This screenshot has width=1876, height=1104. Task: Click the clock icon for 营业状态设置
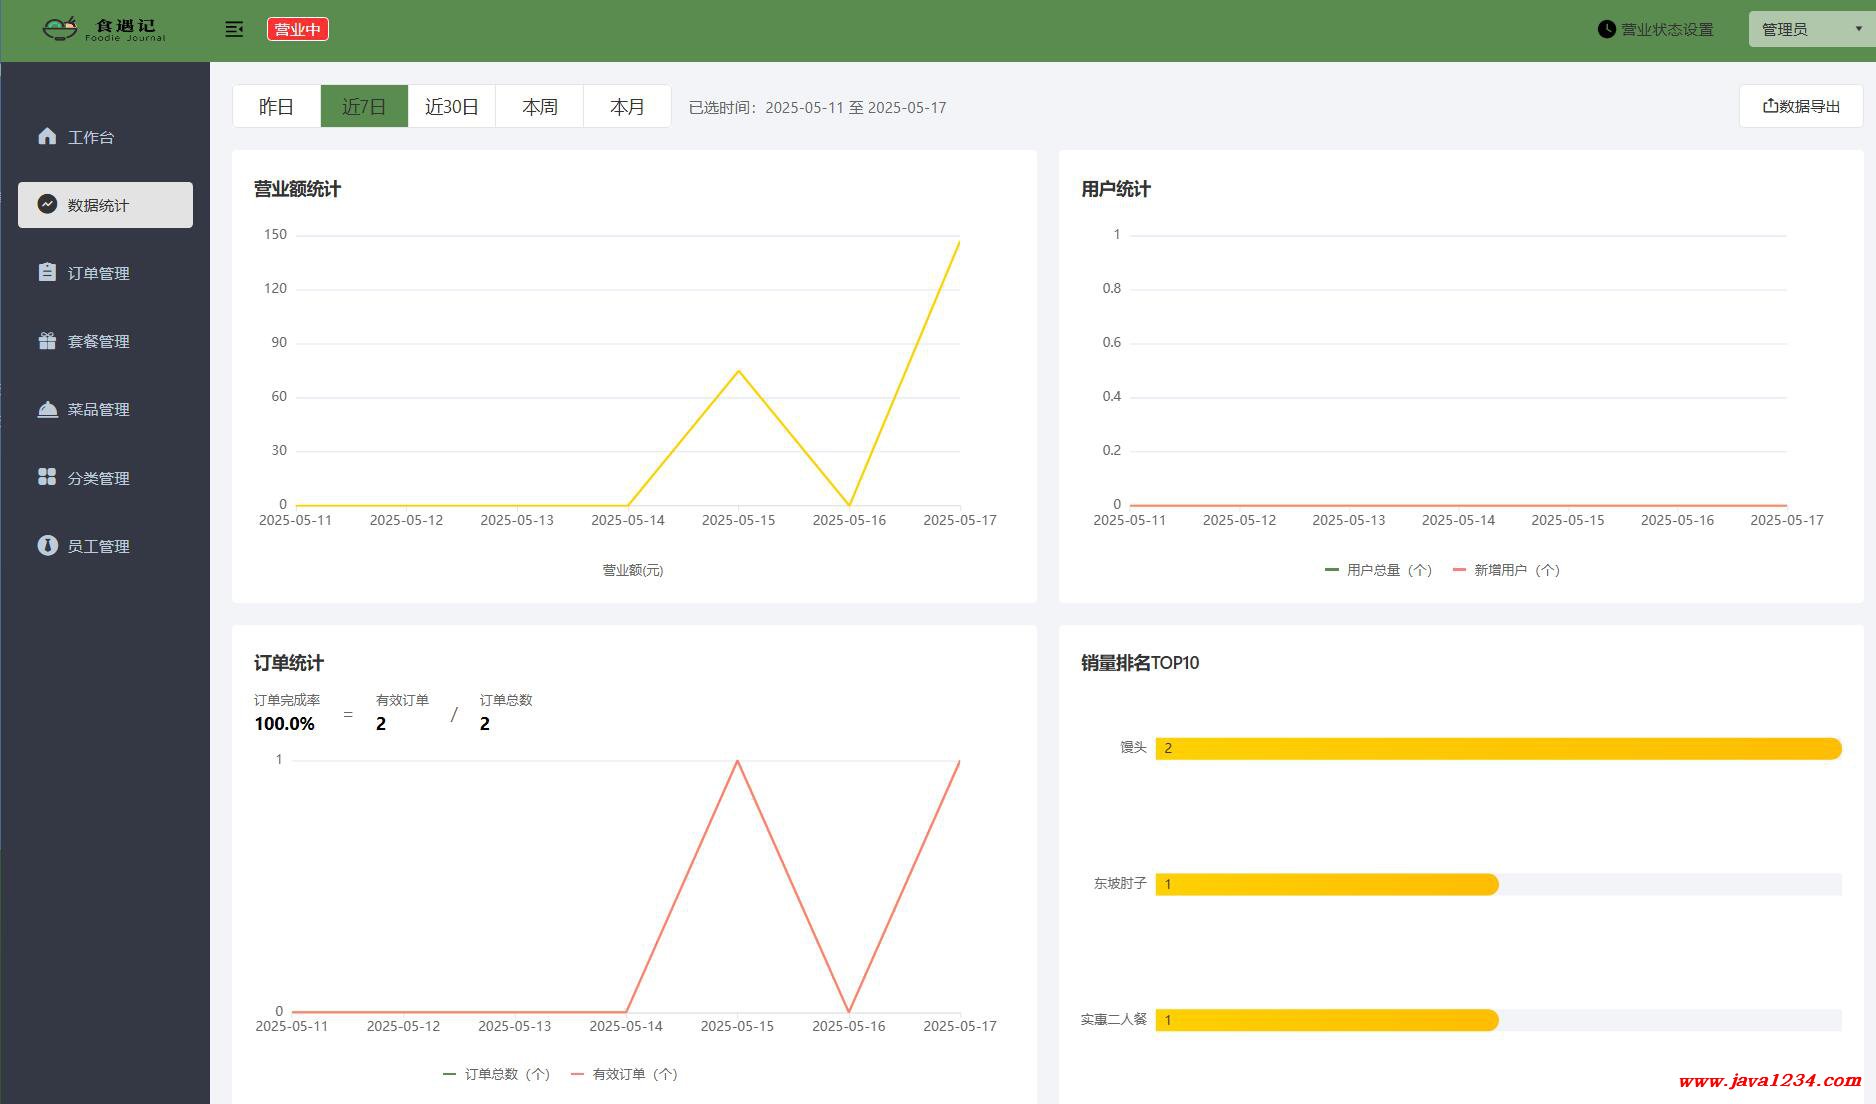pos(1606,29)
